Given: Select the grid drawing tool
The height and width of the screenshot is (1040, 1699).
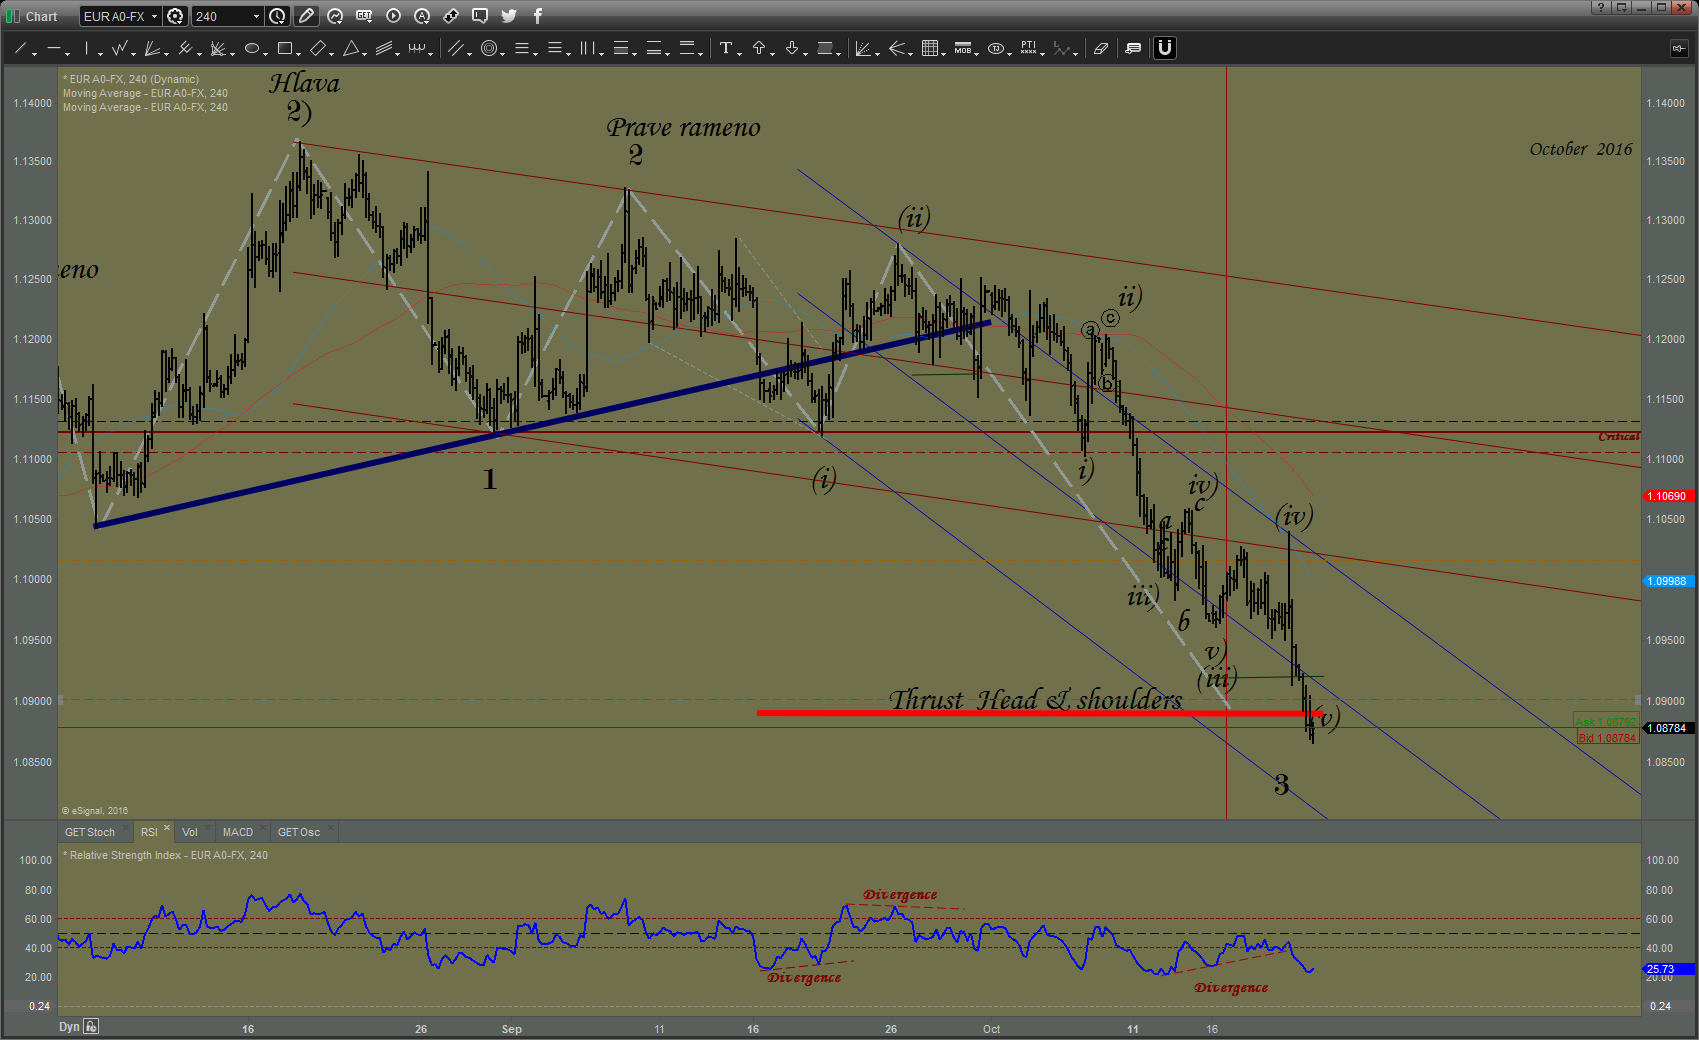Looking at the screenshot, I should click(x=930, y=48).
